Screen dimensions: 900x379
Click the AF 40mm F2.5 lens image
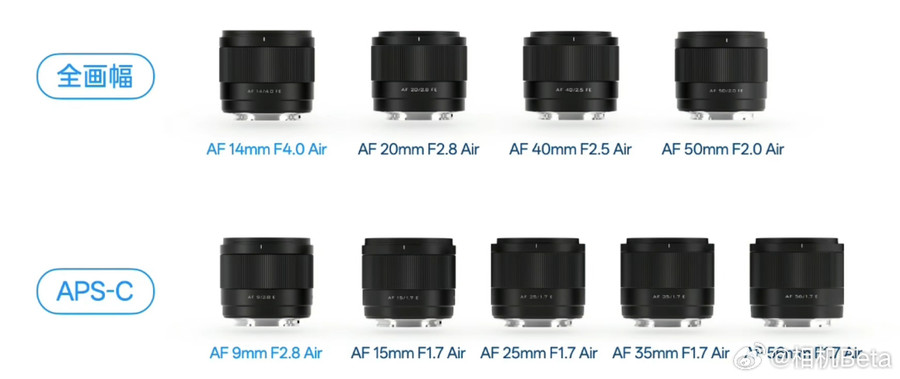click(571, 76)
